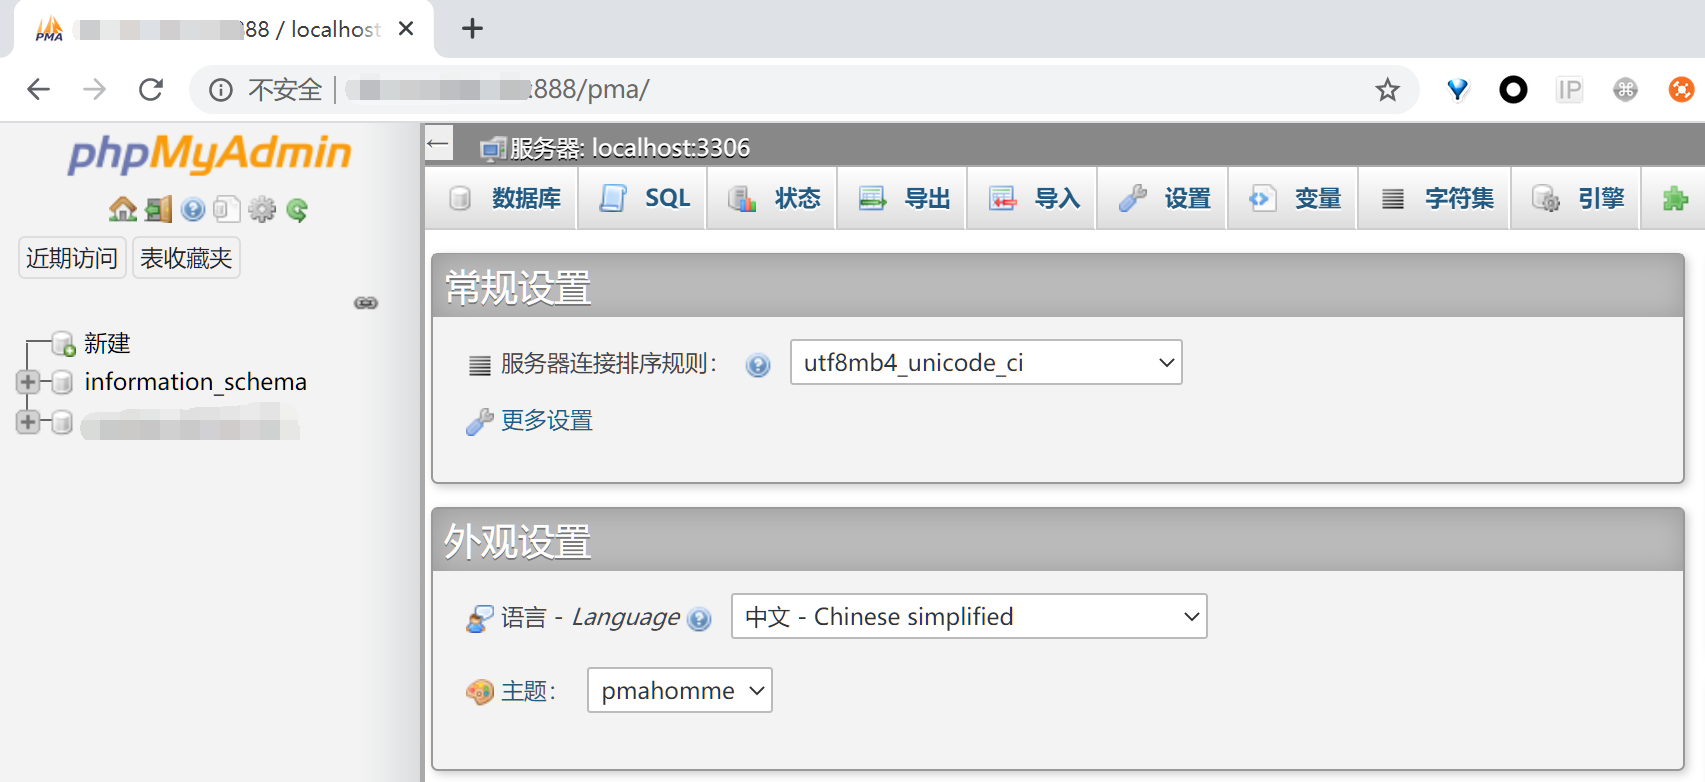This screenshot has width=1705, height=782.
Task: Open the 导出 export tab
Action: [x=903, y=199]
